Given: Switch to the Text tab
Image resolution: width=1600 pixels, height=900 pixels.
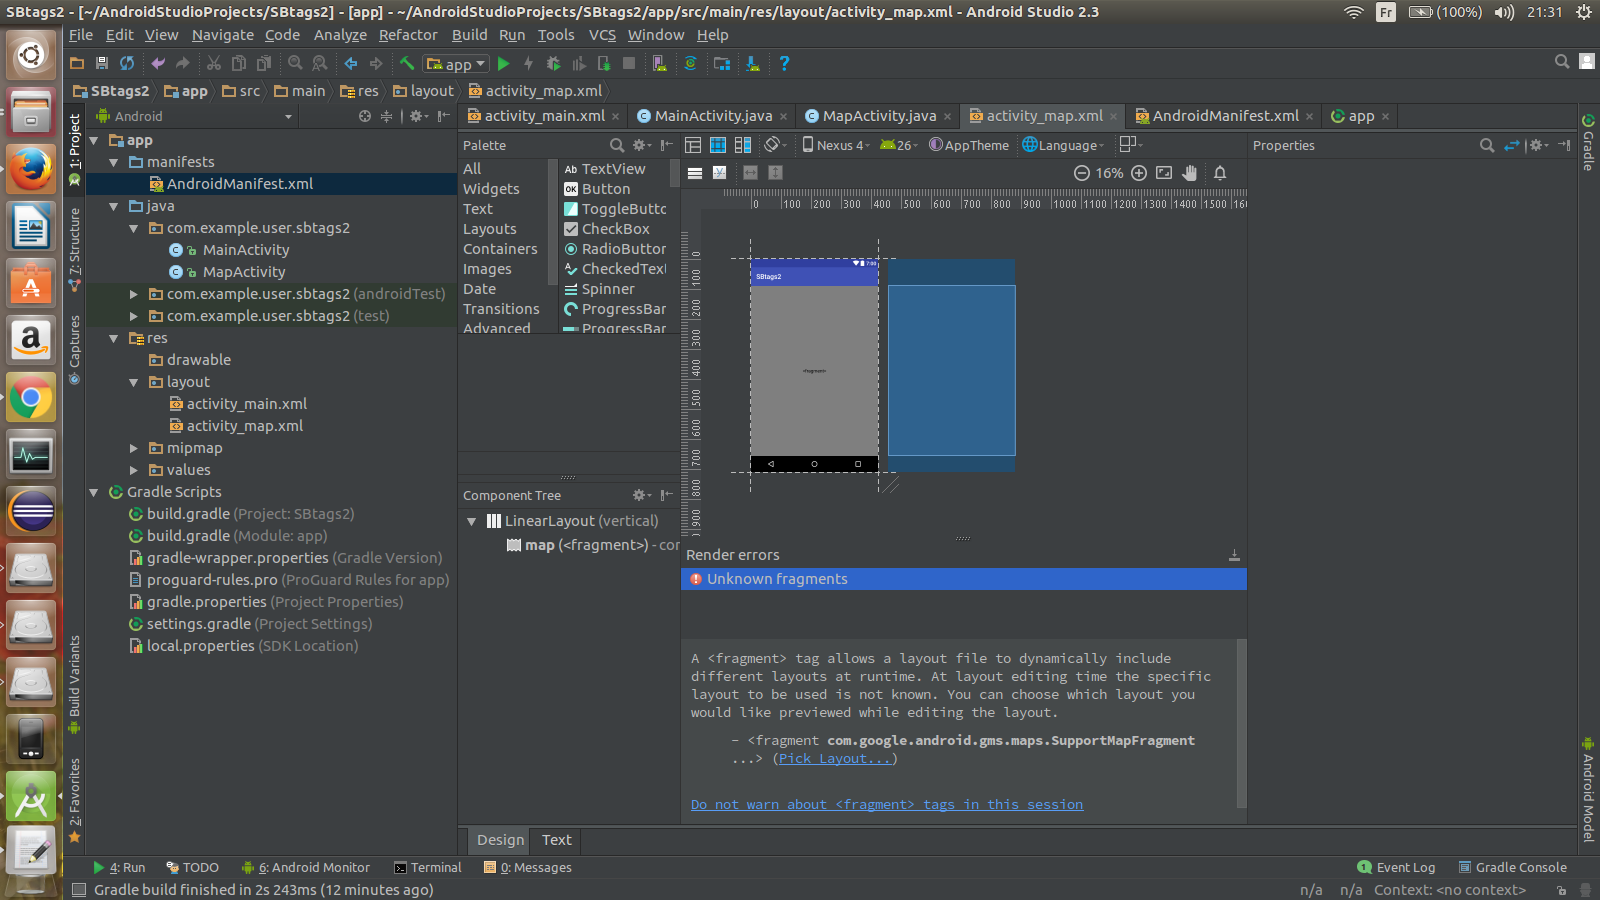Looking at the screenshot, I should (x=557, y=840).
